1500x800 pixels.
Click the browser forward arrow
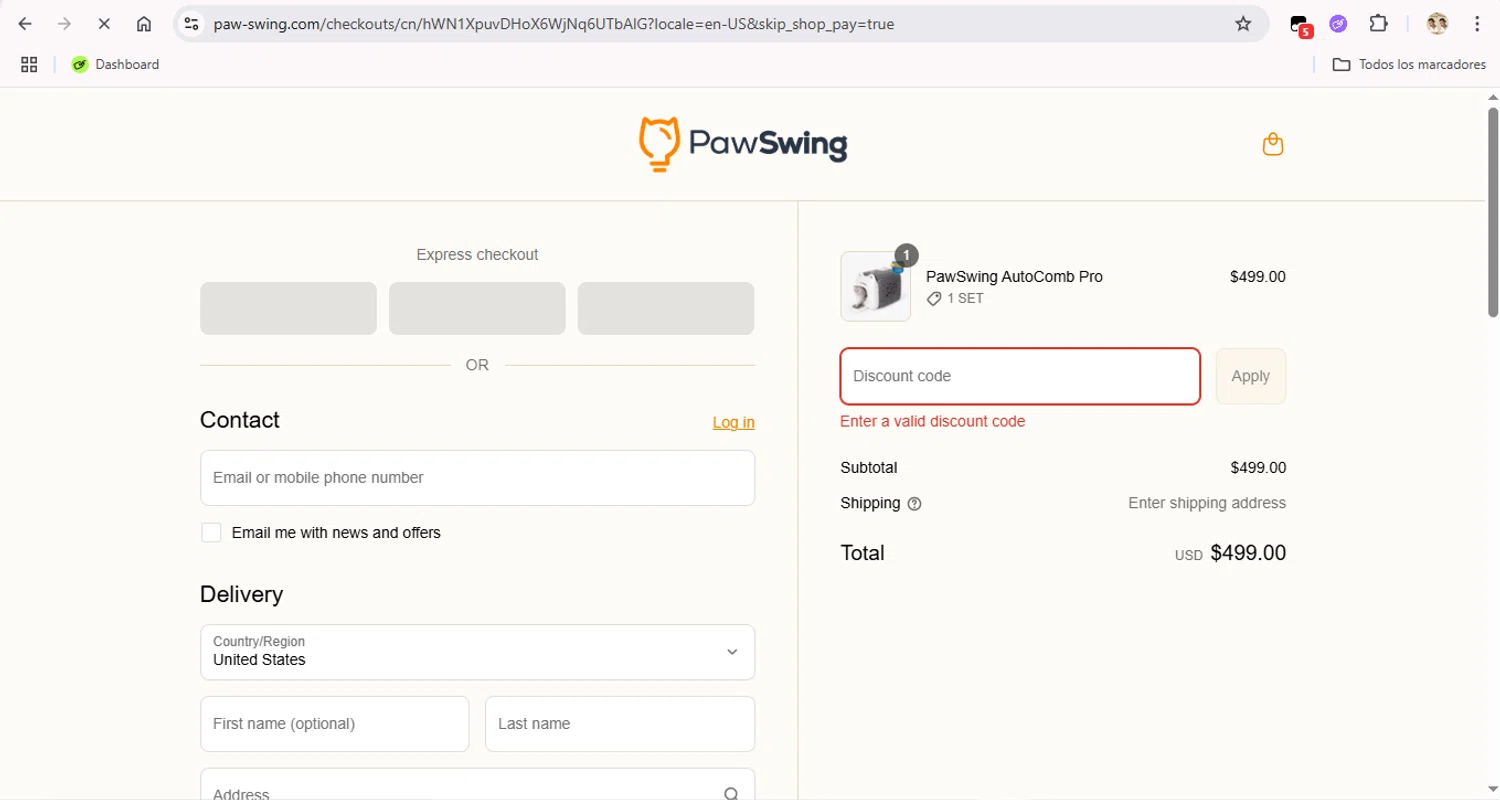(x=65, y=24)
